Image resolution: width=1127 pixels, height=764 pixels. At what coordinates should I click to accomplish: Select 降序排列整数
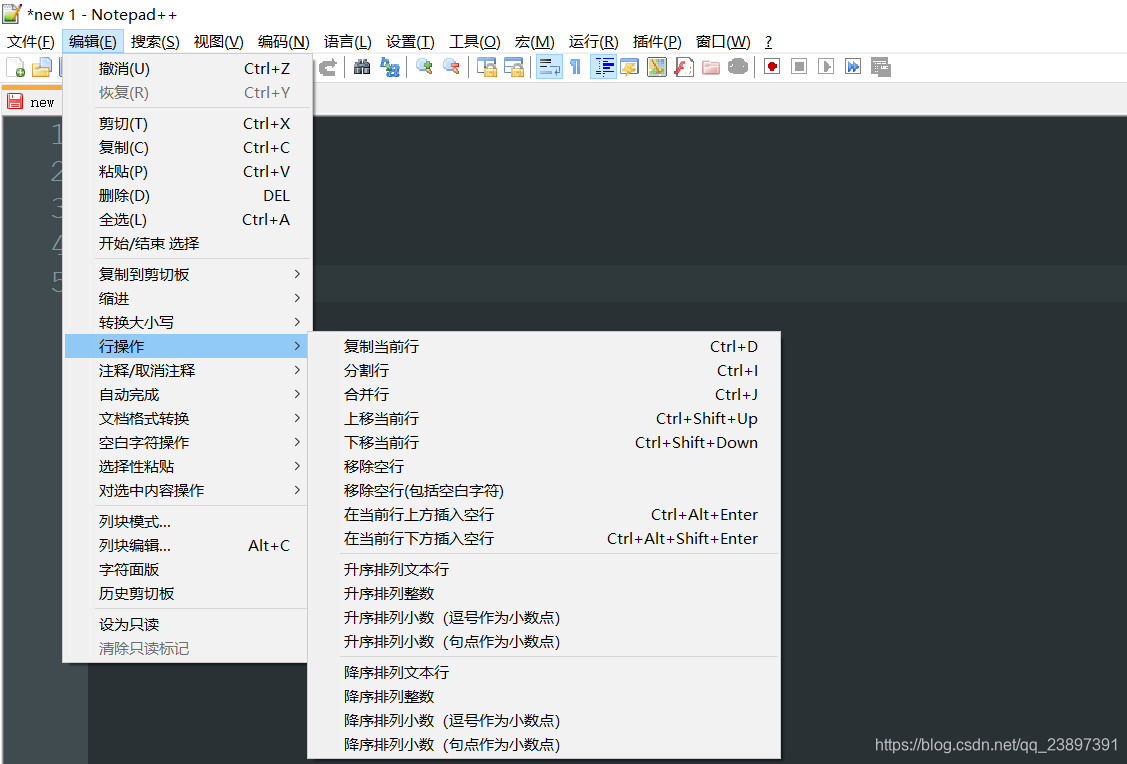click(x=544, y=696)
